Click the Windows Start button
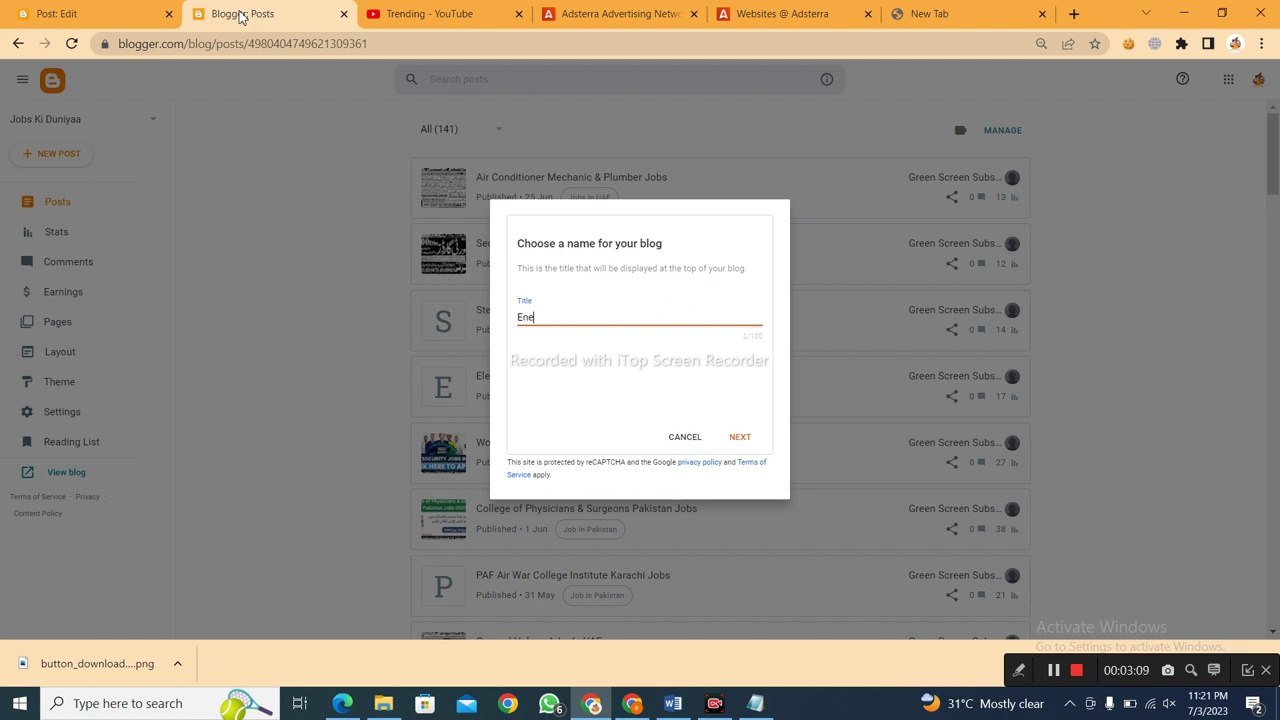Viewport: 1280px width, 720px height. pos(20,703)
